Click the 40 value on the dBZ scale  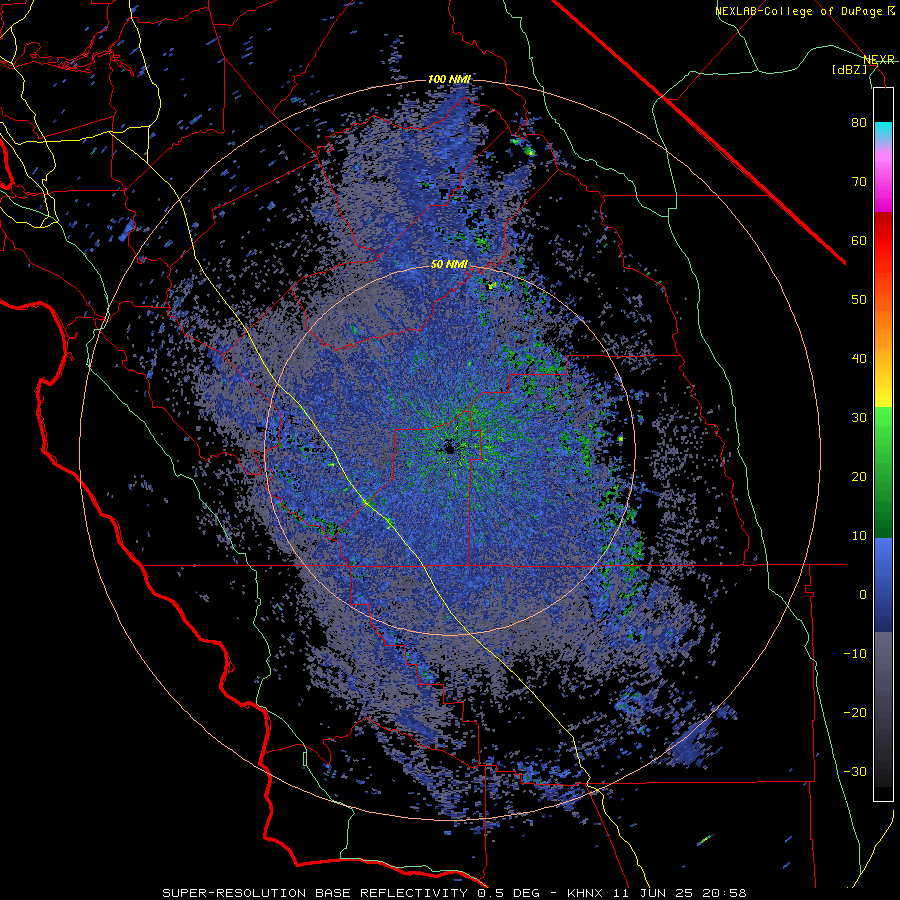pos(859,359)
